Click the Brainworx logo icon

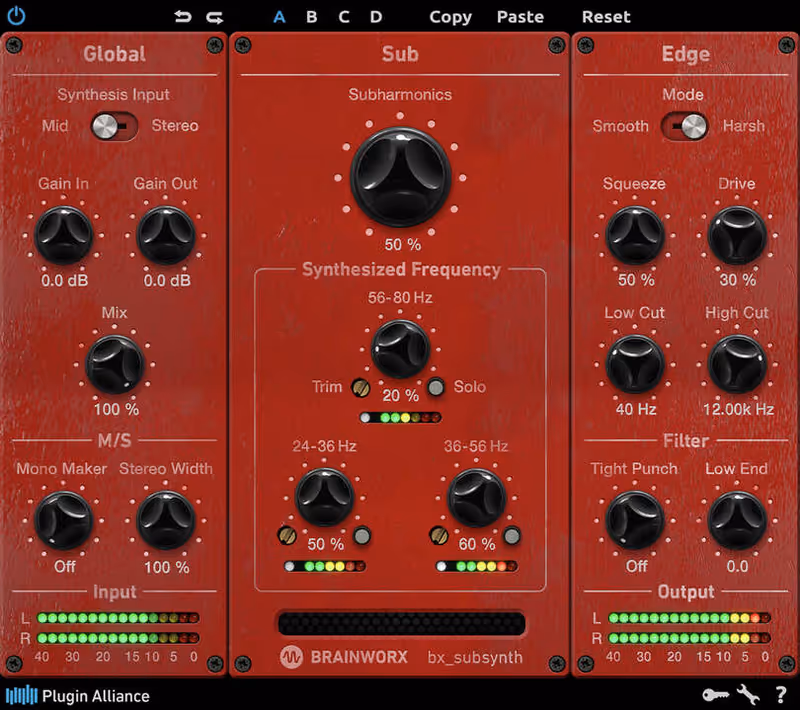291,657
